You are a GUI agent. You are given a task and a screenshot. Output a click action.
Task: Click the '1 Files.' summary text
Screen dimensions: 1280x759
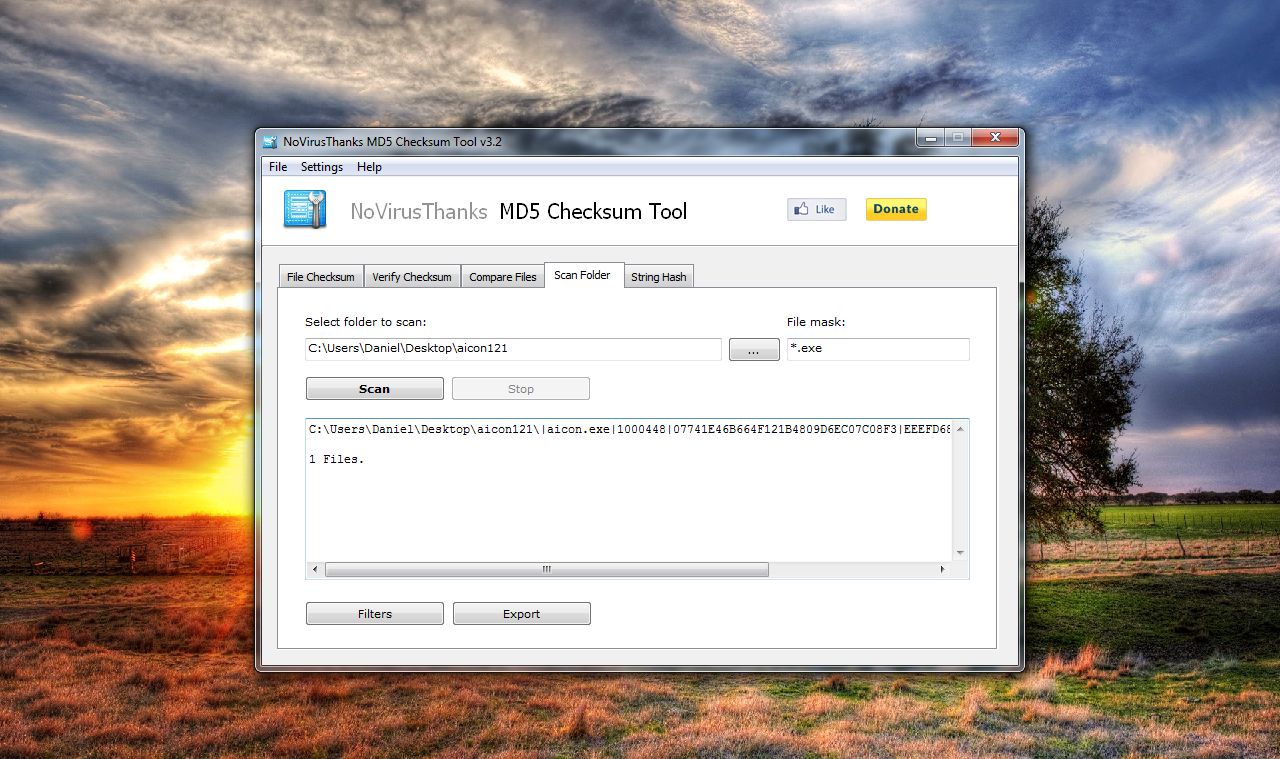point(337,460)
